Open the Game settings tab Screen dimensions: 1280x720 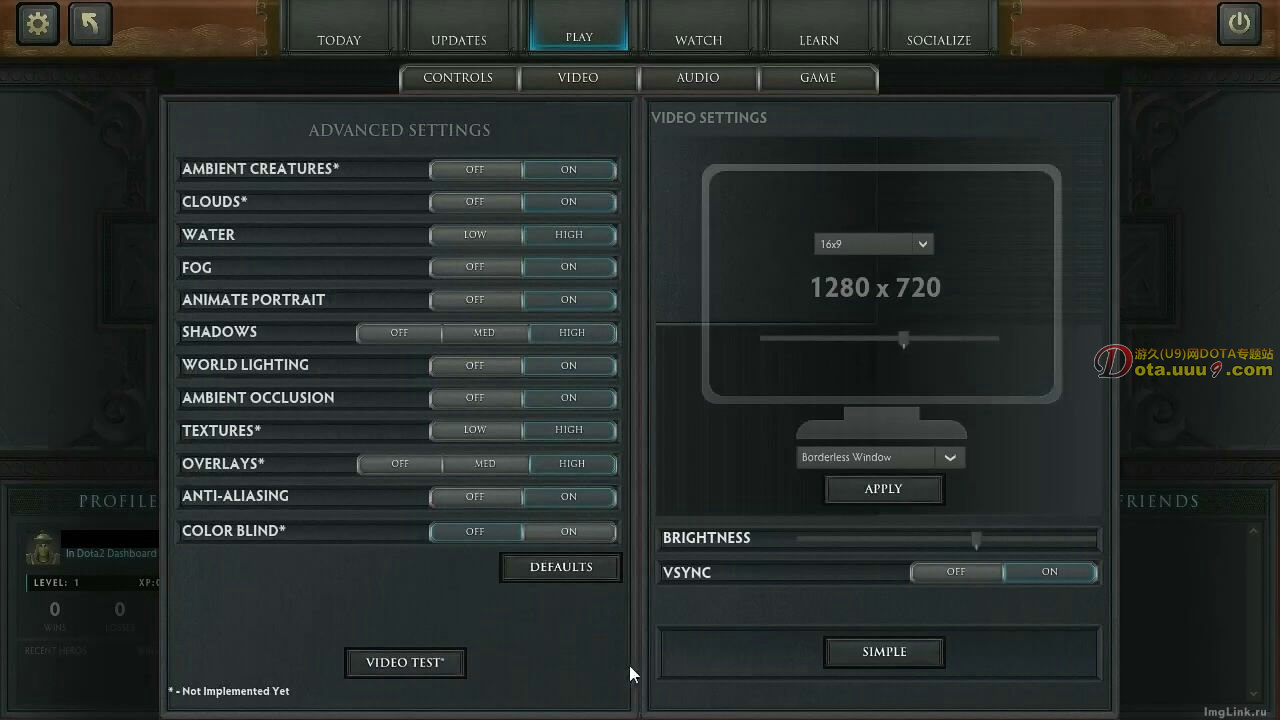coord(818,78)
